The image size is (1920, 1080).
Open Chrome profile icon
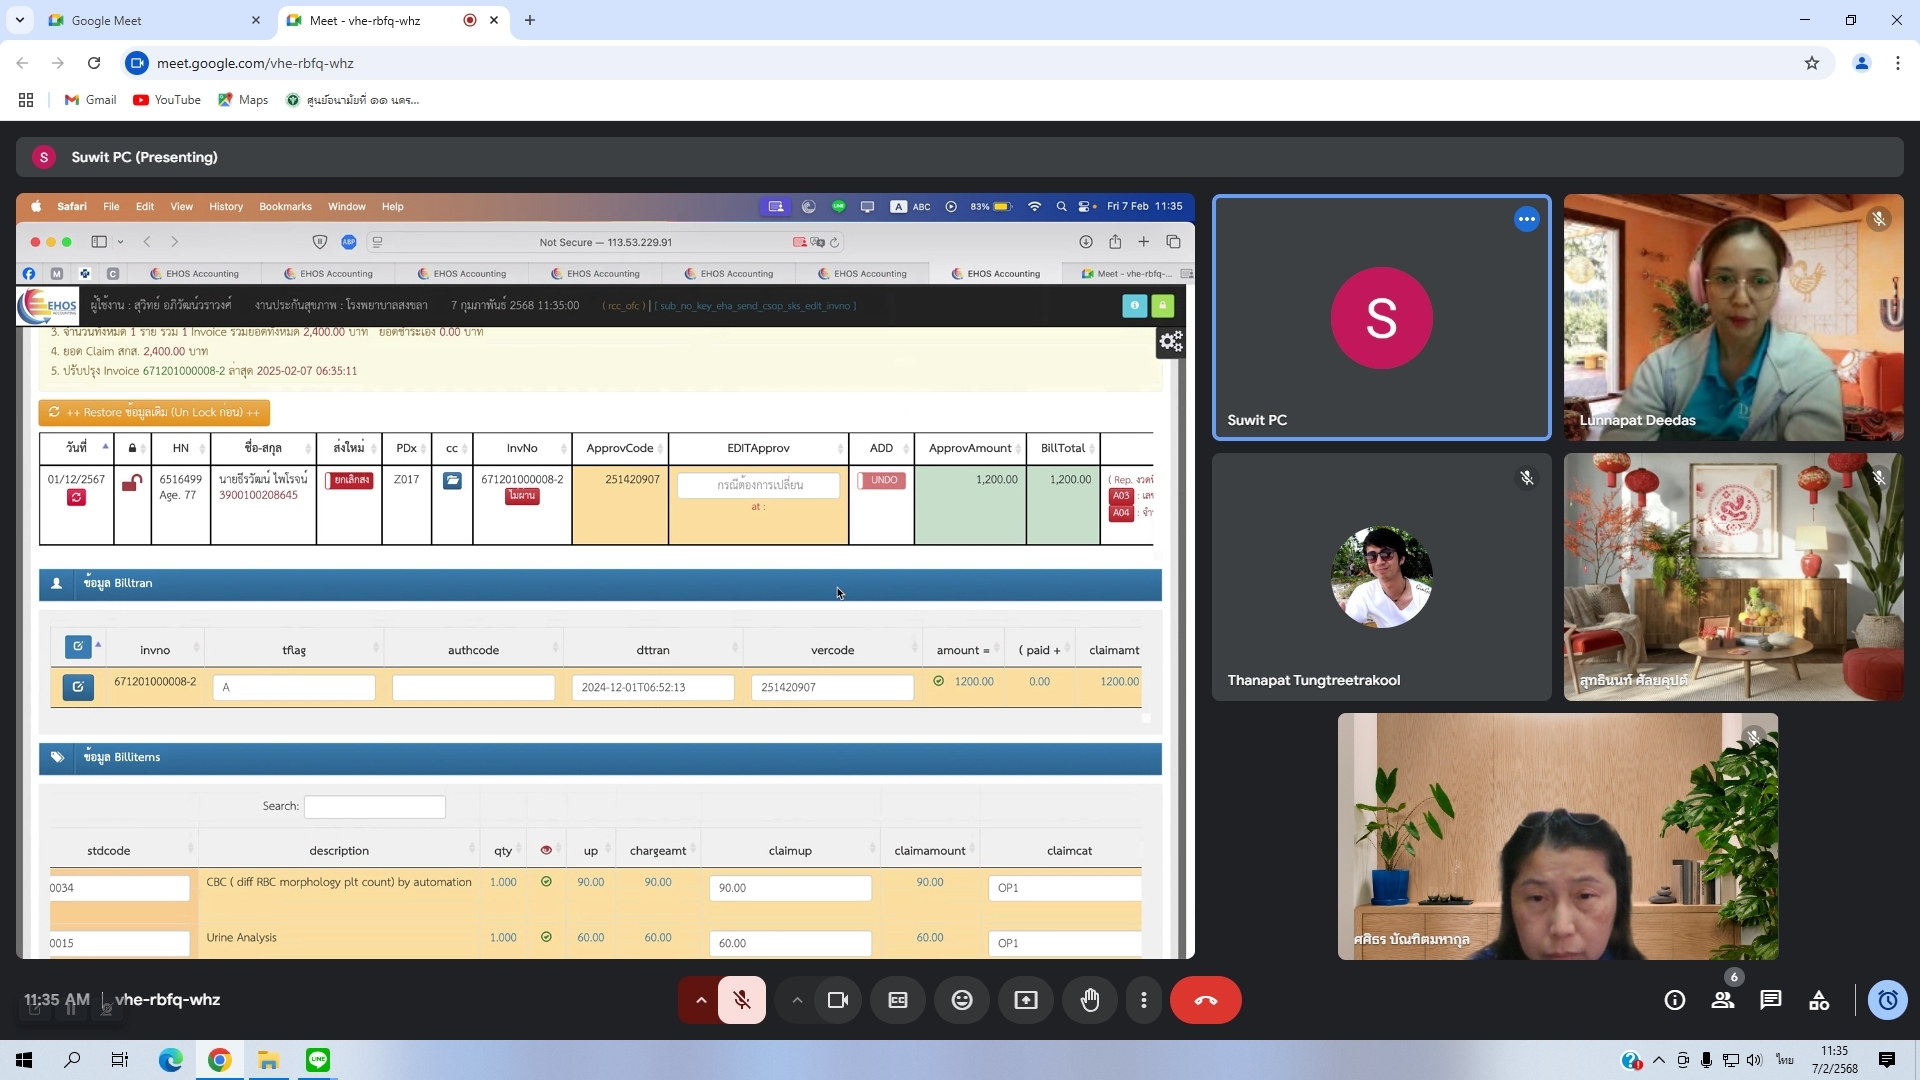coord(1862,63)
